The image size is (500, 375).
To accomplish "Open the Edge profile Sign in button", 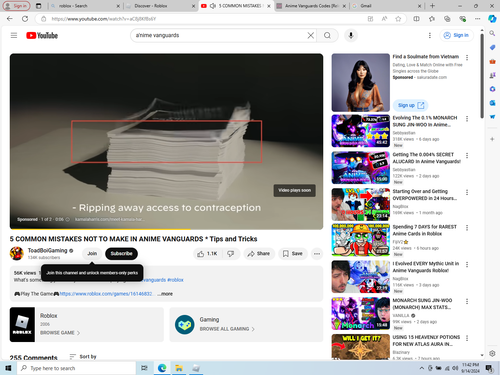I will point(16,6).
